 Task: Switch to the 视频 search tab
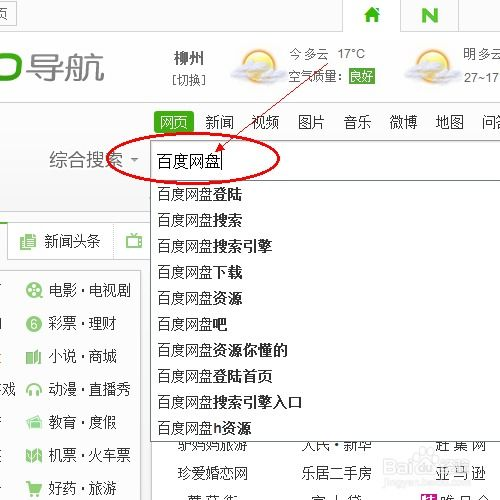[x=265, y=122]
